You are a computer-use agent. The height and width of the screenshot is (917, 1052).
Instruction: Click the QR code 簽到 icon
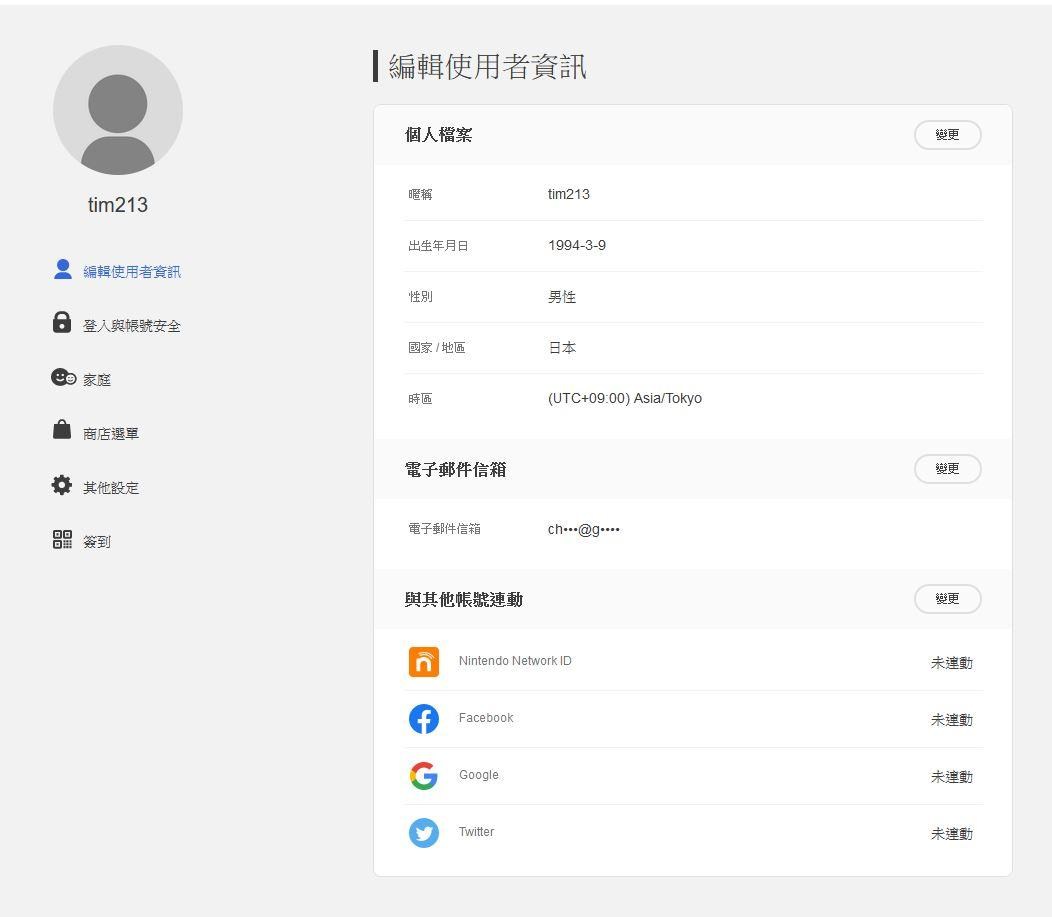(62, 540)
